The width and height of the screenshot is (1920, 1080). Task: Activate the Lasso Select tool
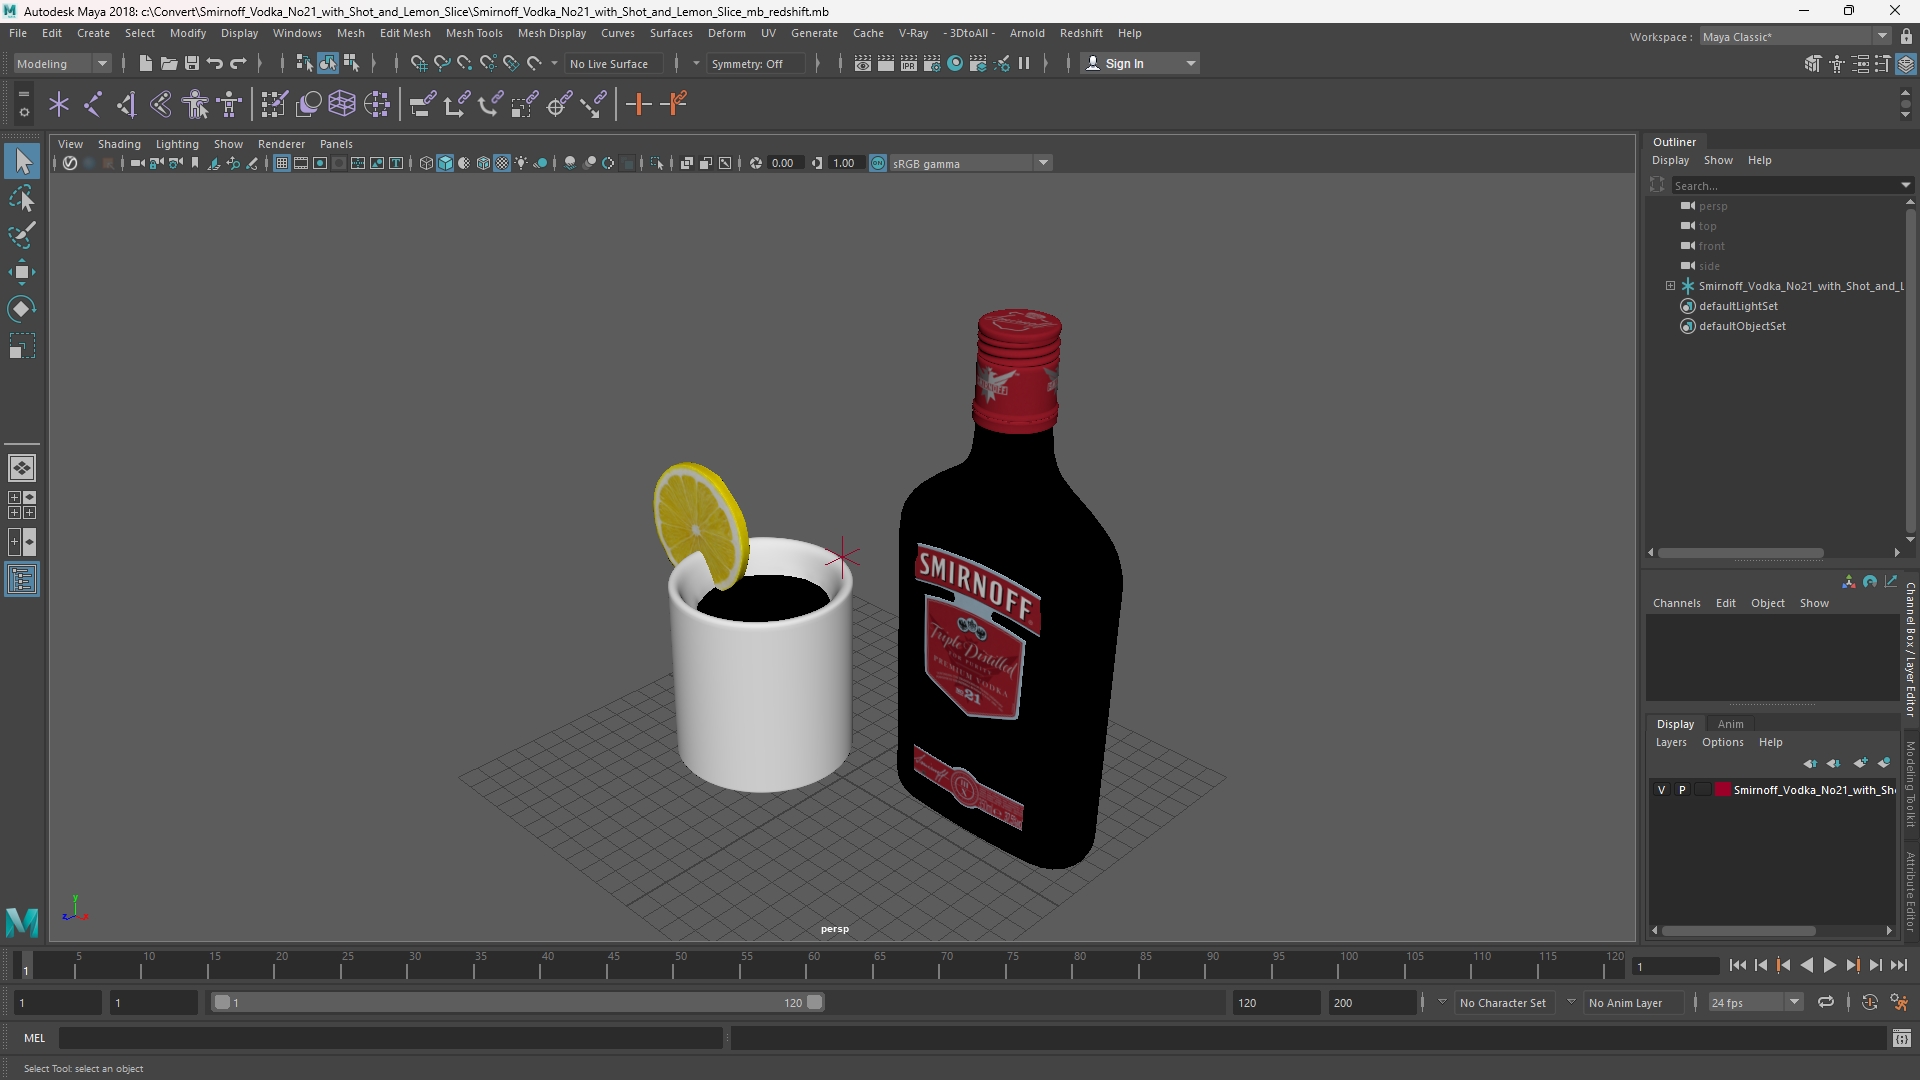[22, 198]
